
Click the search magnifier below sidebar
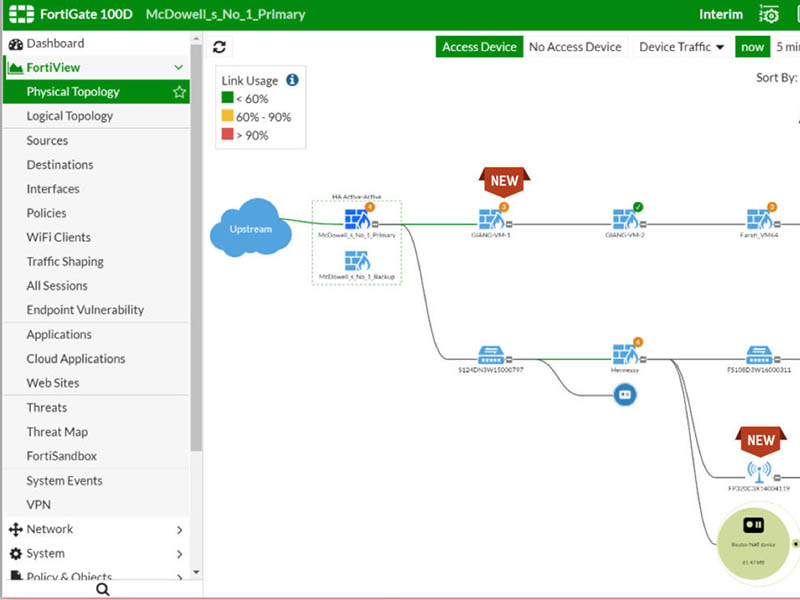[x=103, y=590]
